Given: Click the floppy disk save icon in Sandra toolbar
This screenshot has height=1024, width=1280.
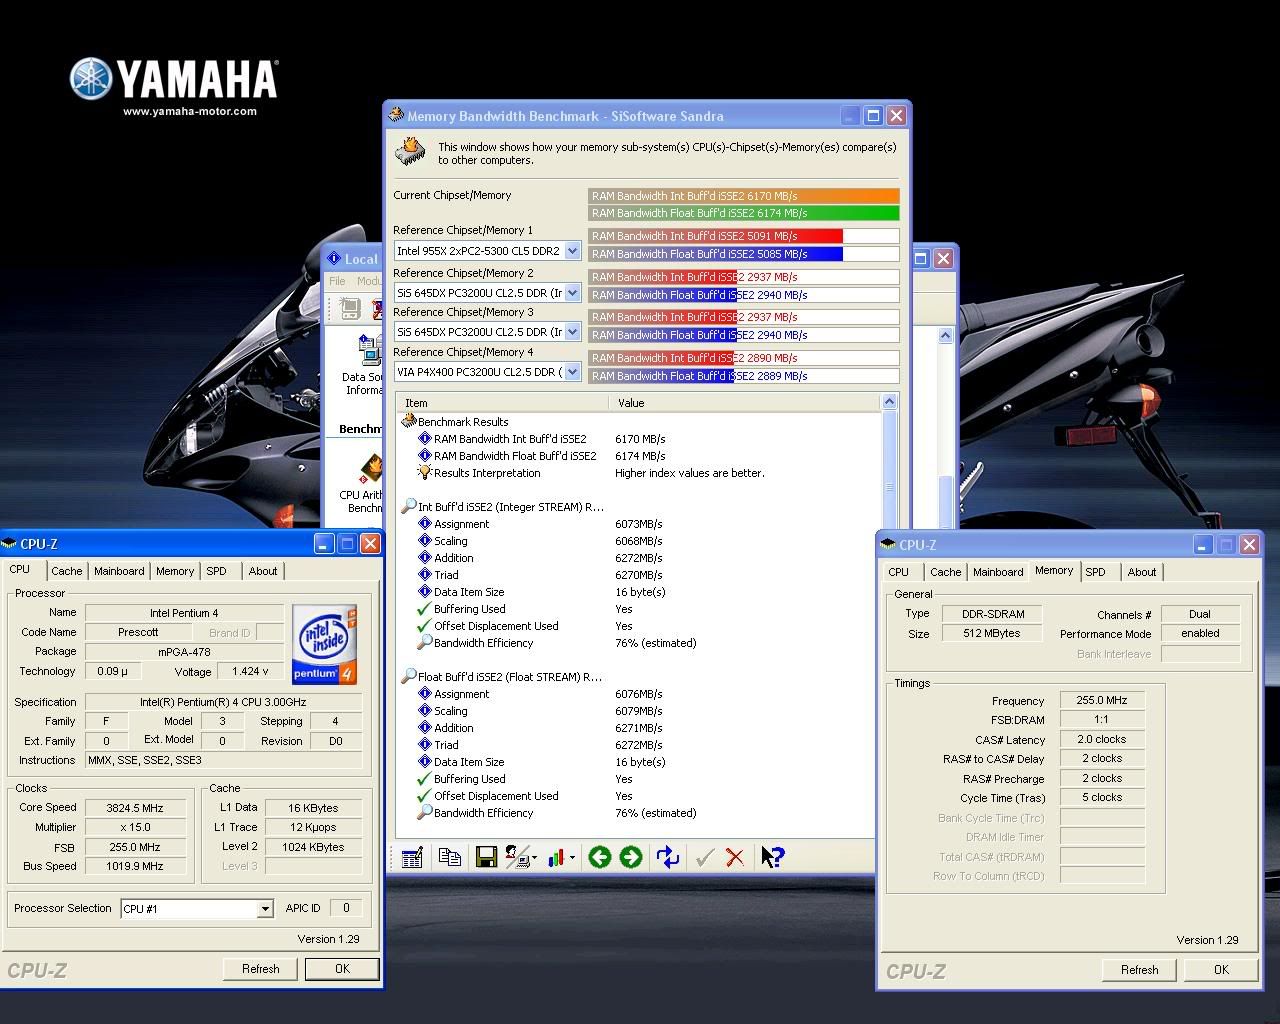Looking at the screenshot, I should click(x=486, y=857).
